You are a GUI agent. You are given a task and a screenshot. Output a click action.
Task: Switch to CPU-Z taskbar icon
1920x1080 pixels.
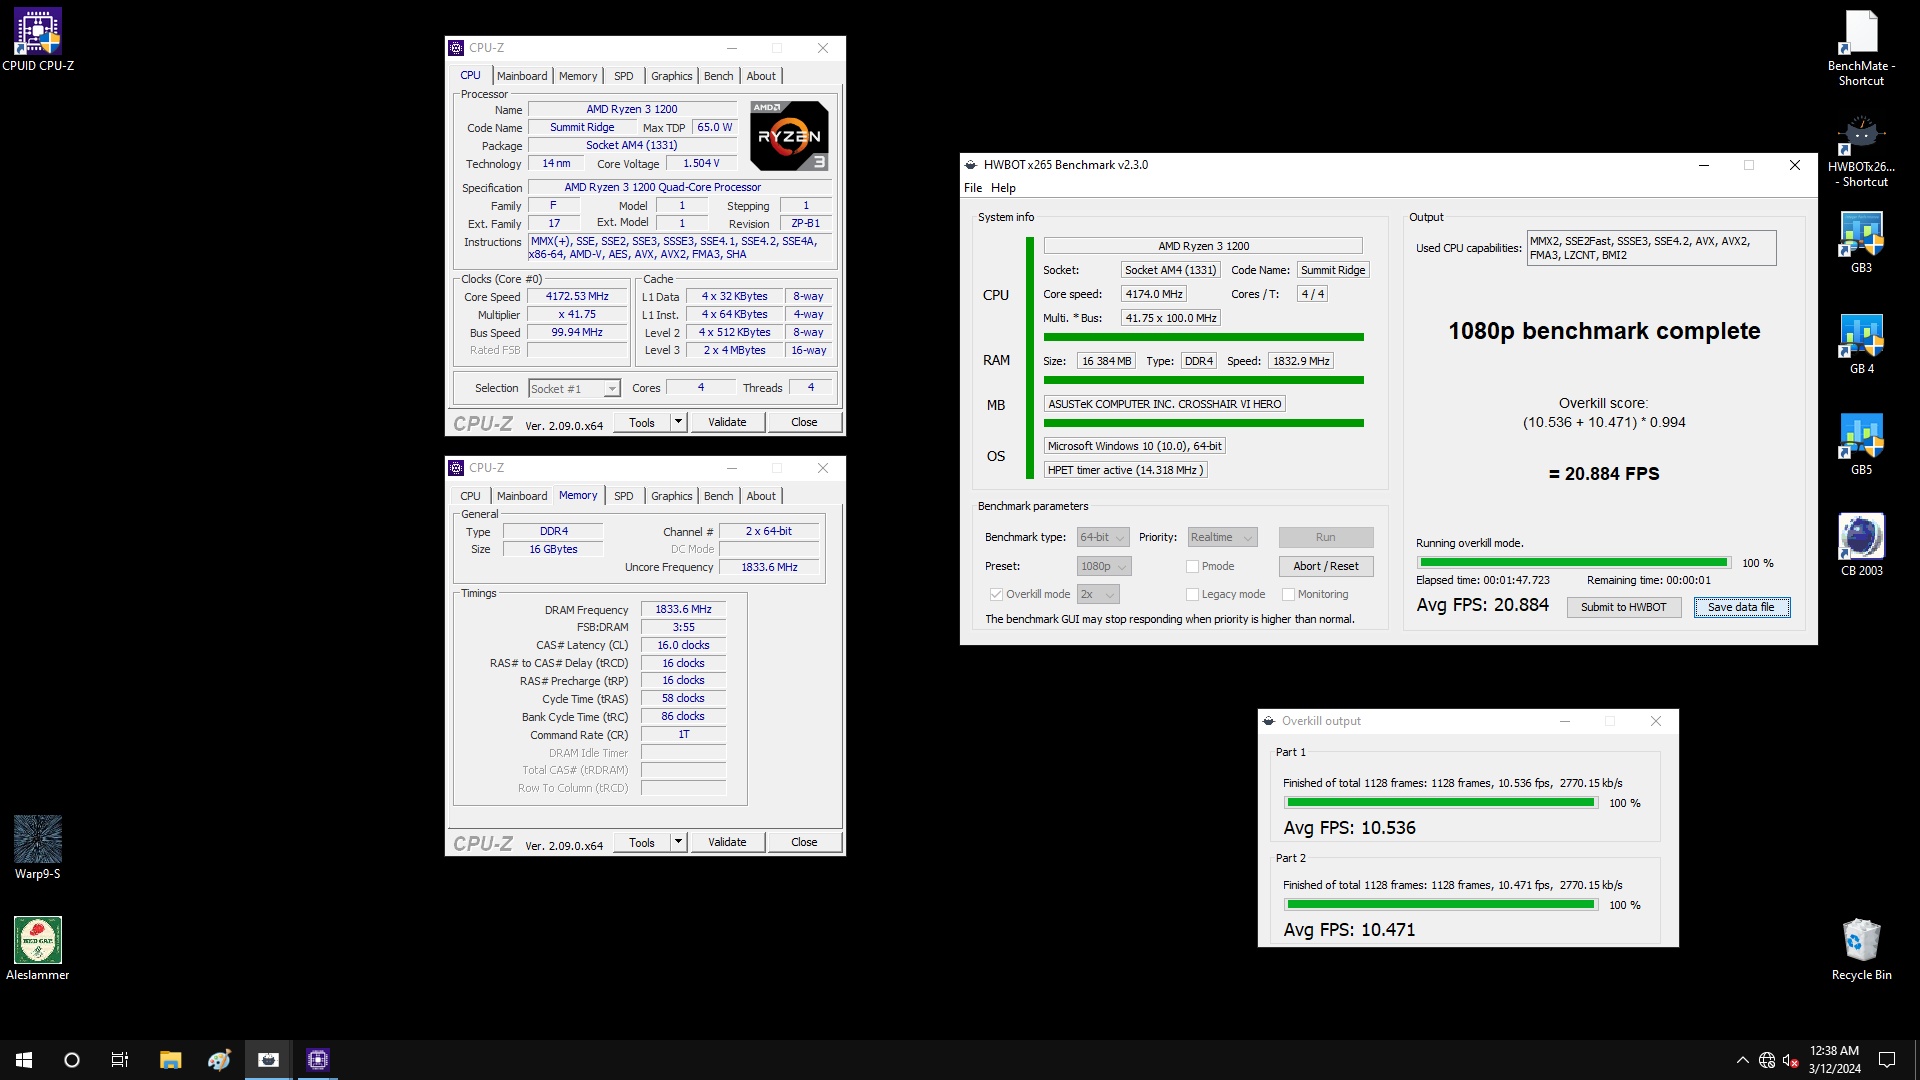pyautogui.click(x=317, y=1060)
